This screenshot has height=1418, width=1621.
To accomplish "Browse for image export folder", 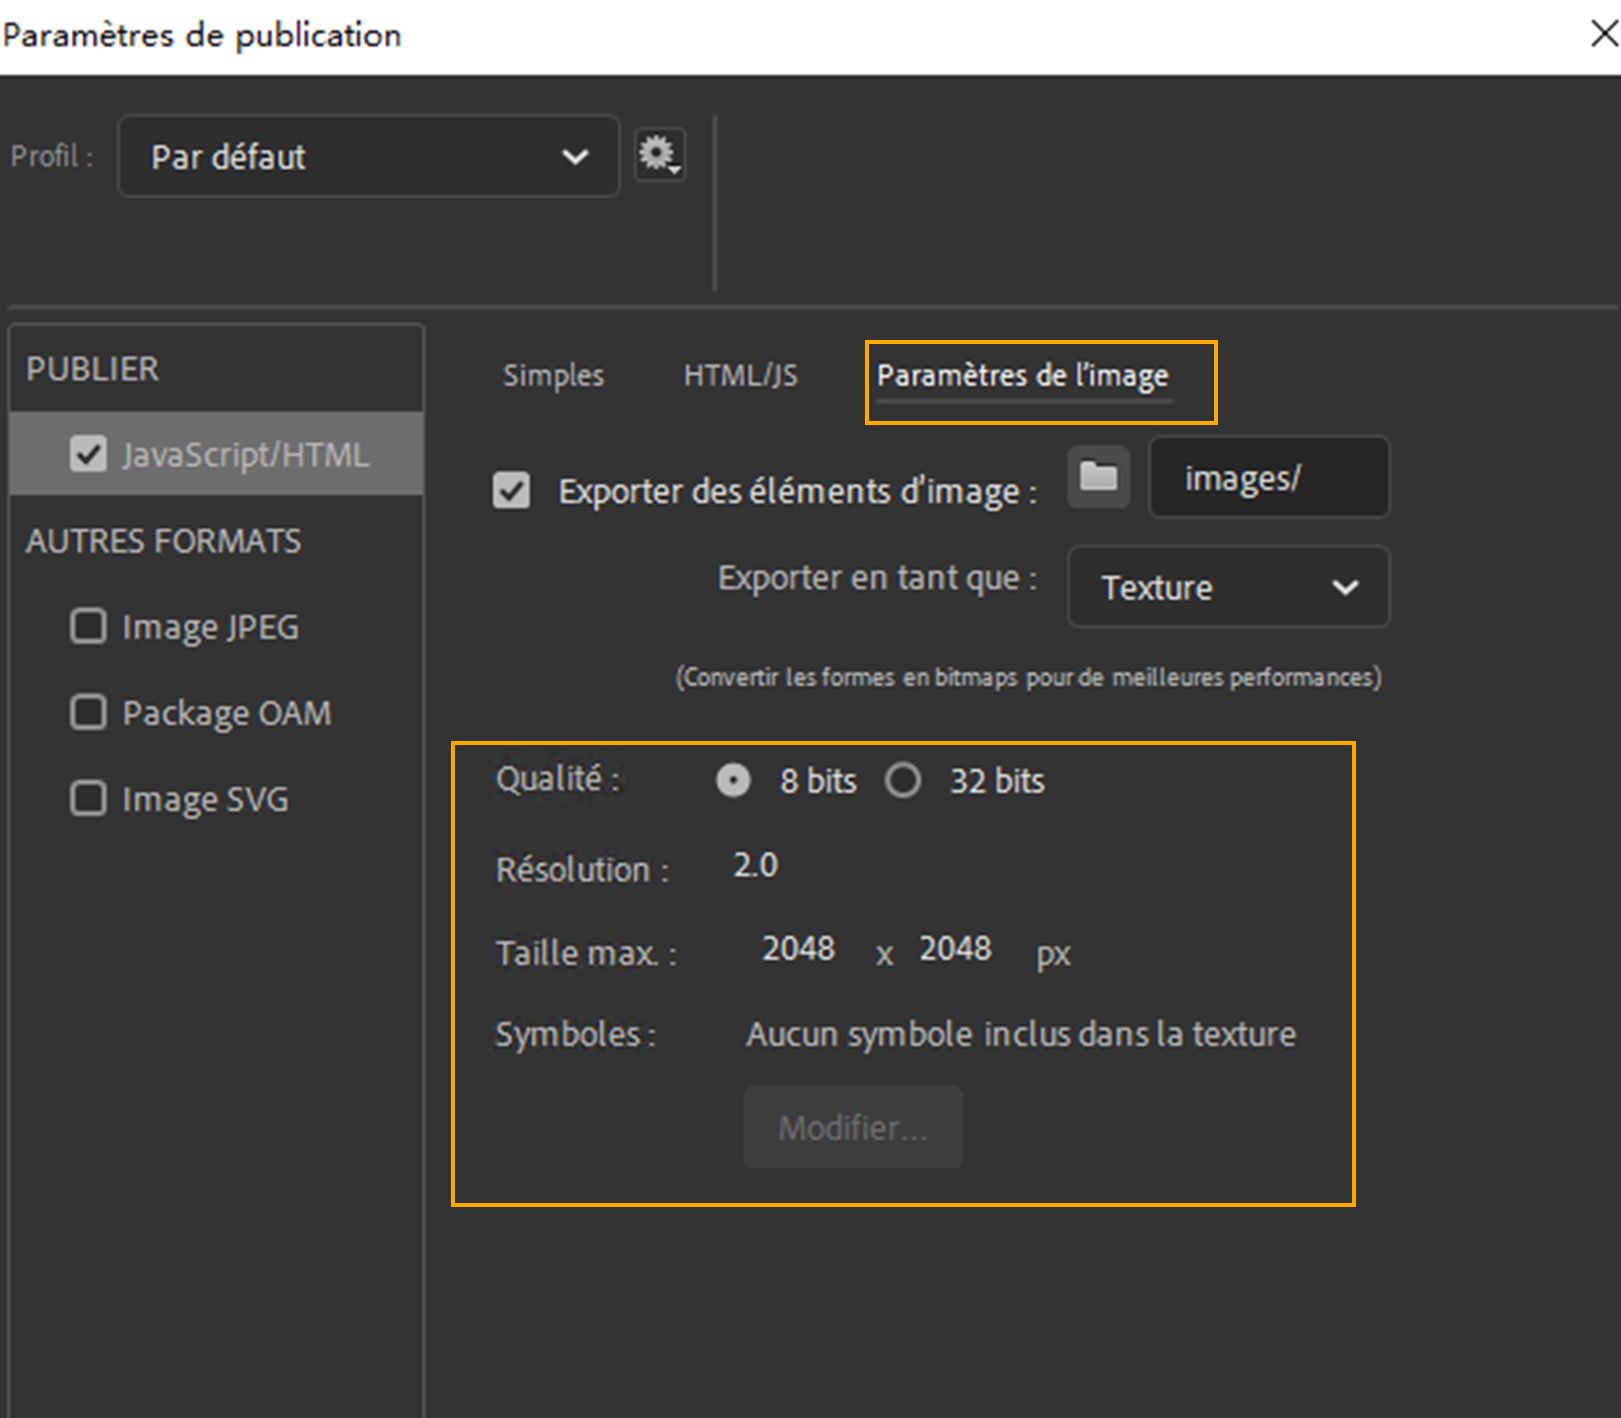I will 1097,478.
